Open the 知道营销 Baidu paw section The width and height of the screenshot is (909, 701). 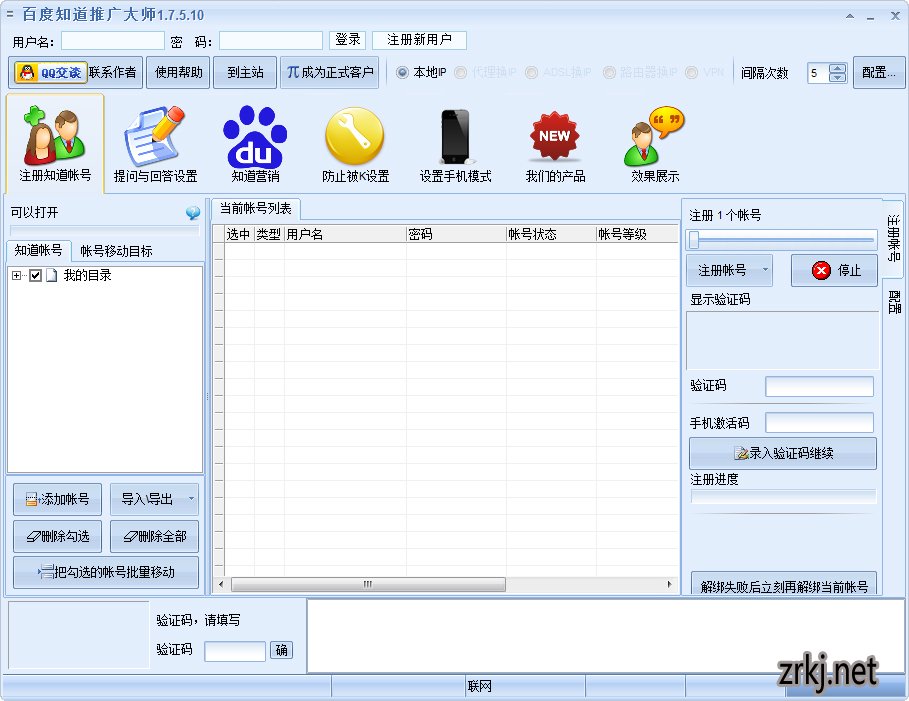255,144
